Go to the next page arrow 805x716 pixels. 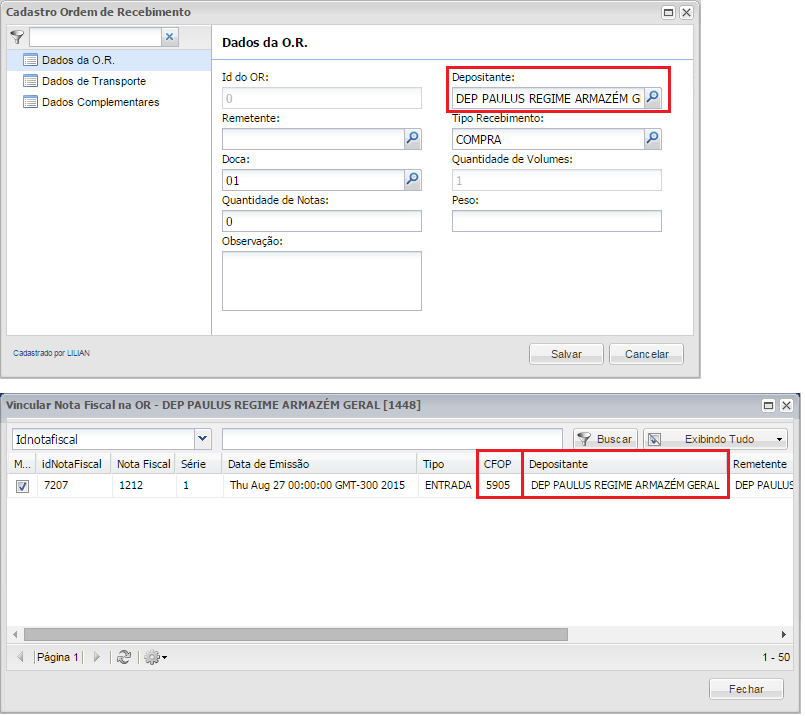(97, 656)
